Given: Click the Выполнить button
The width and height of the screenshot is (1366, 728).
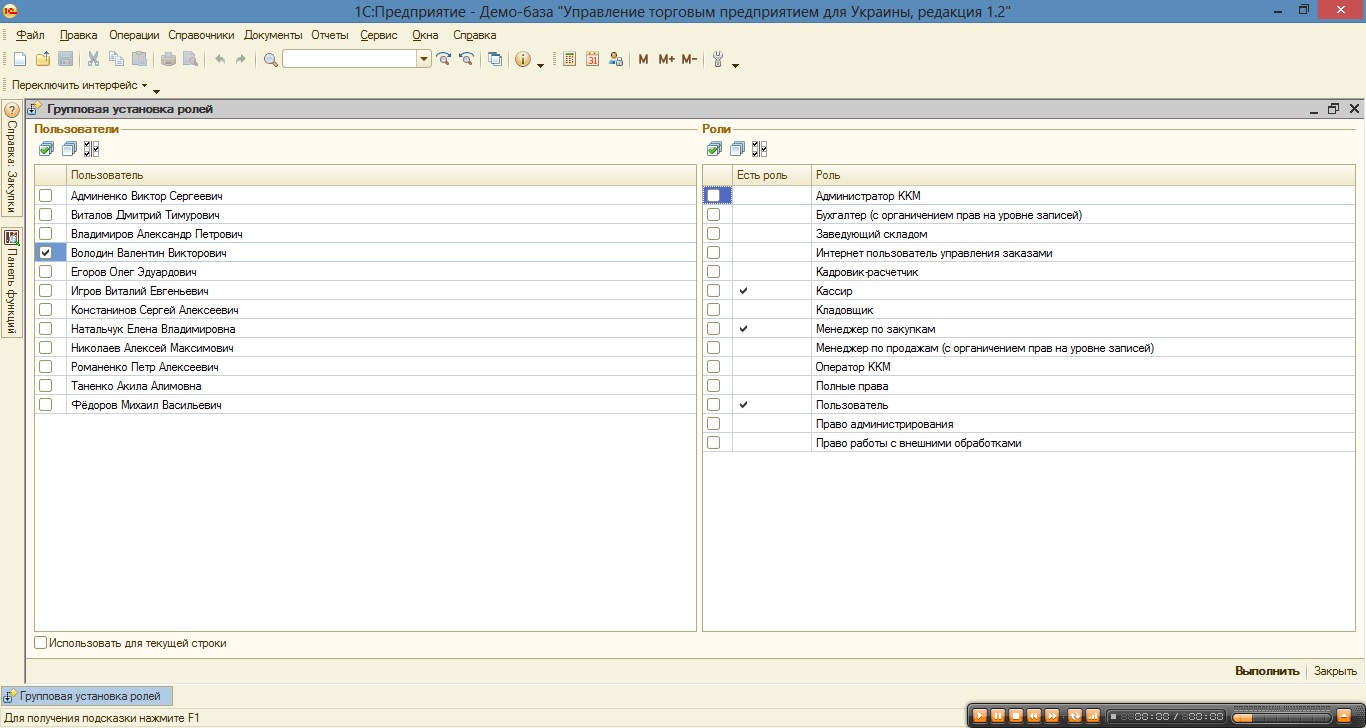Looking at the screenshot, I should [1267, 671].
